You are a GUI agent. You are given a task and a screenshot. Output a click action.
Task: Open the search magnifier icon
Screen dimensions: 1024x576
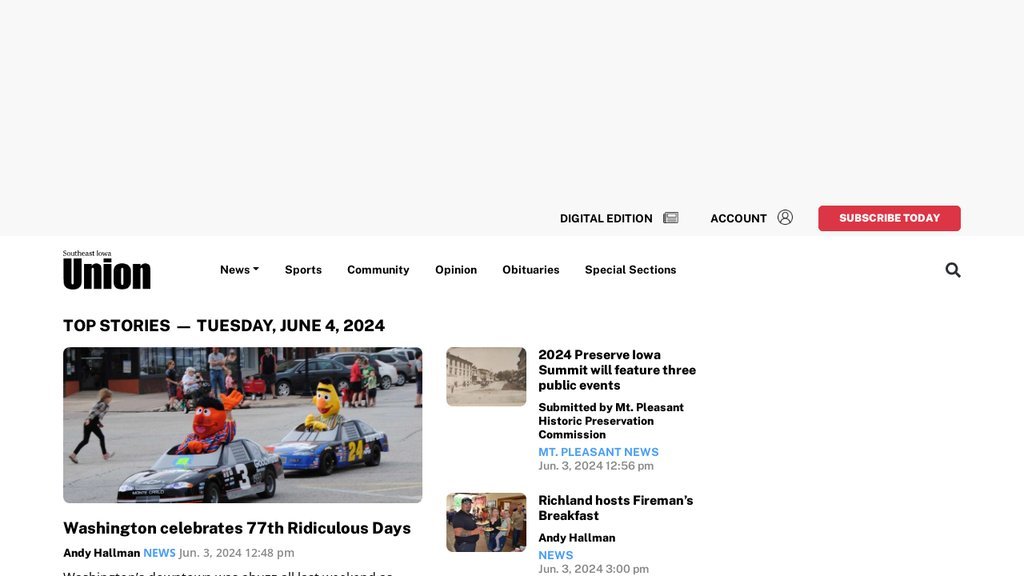click(x=953, y=270)
